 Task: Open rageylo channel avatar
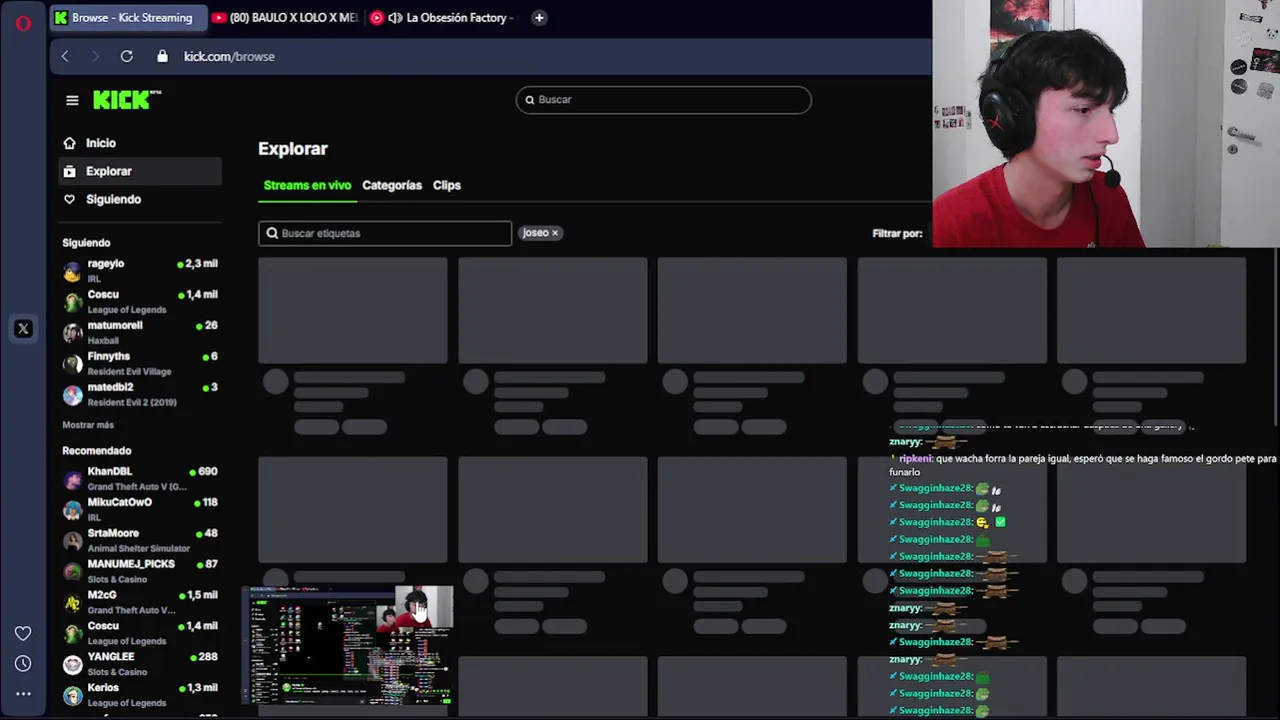(x=72, y=271)
